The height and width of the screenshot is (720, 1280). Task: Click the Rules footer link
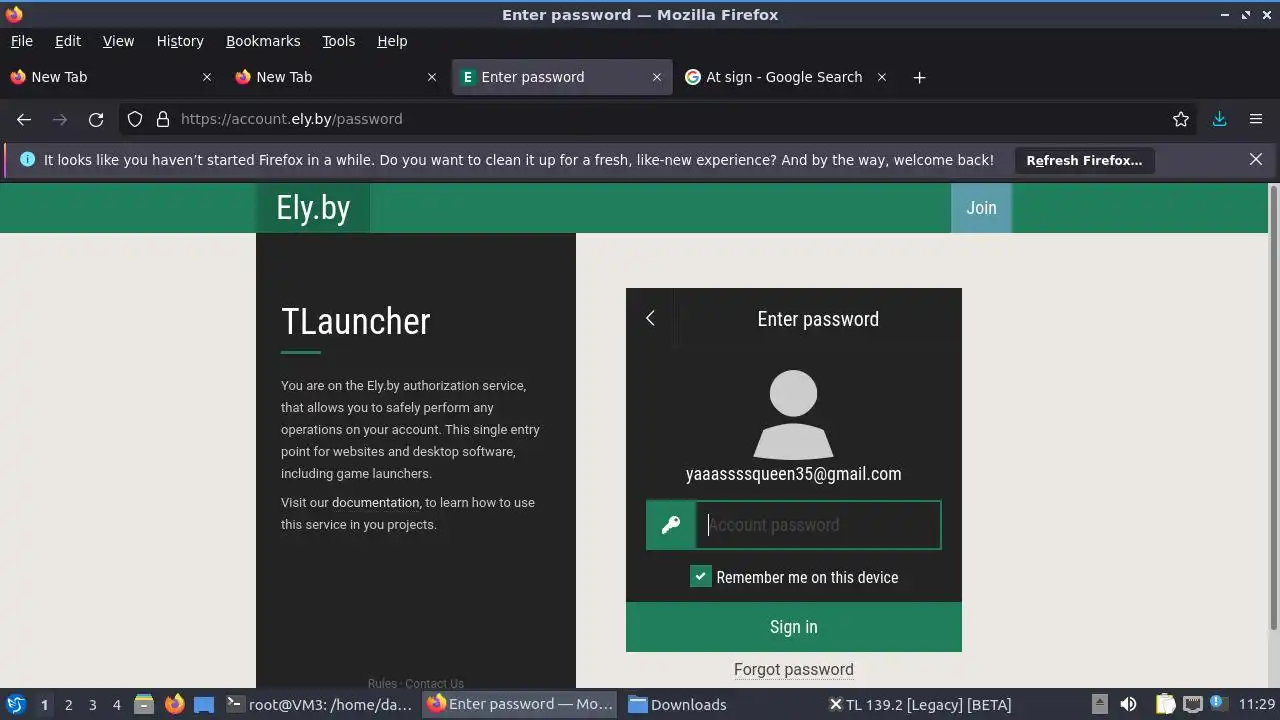click(382, 684)
